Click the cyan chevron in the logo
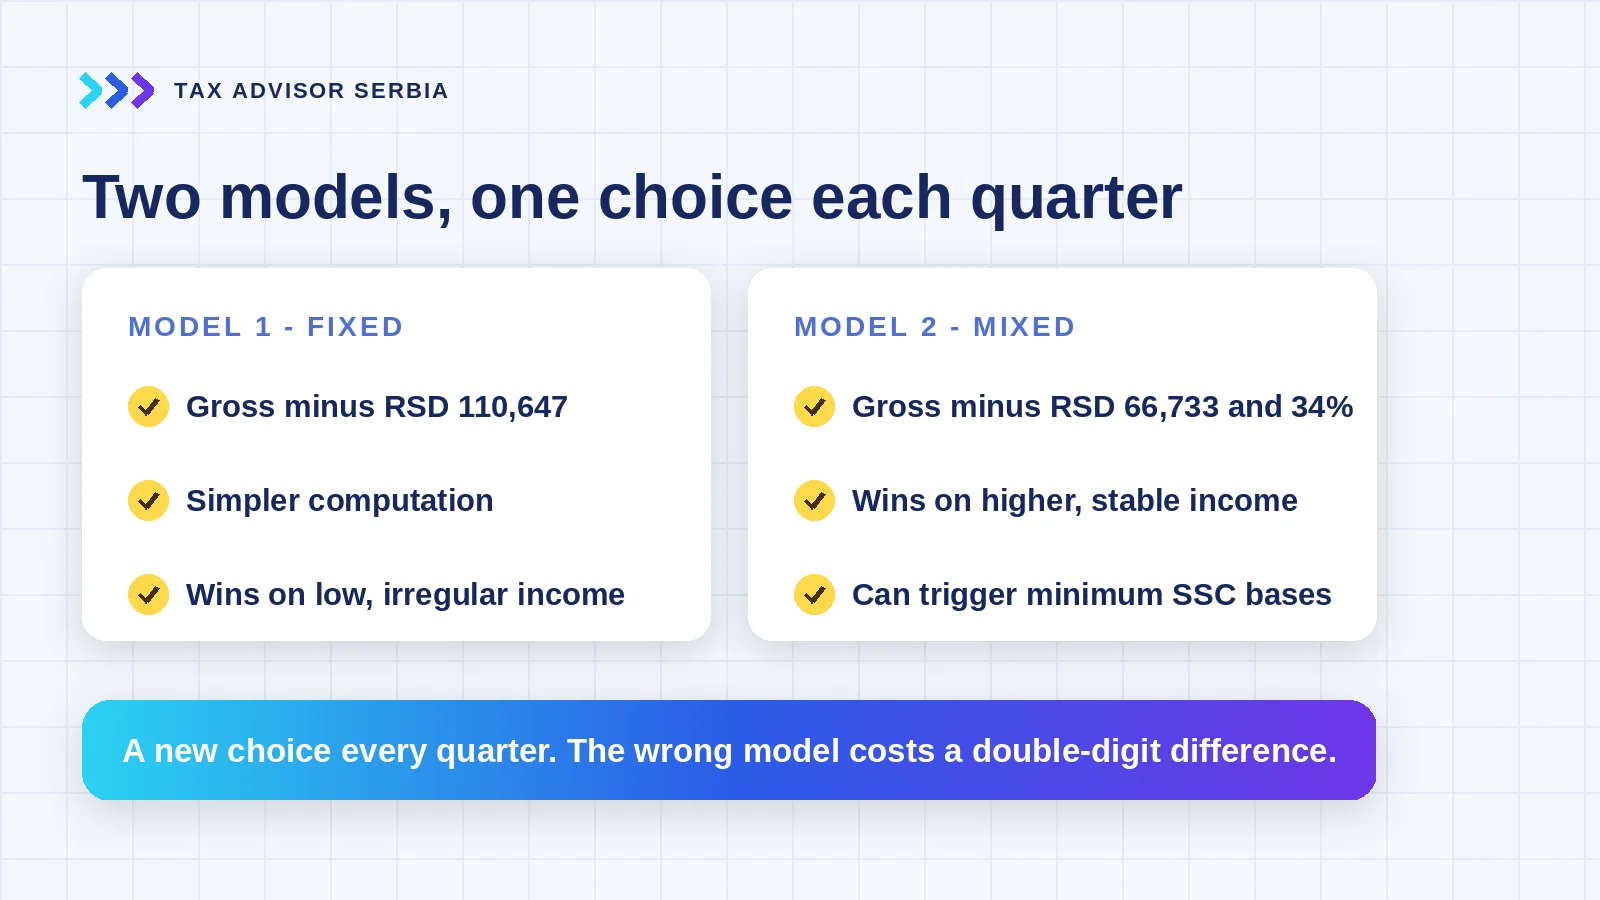The height and width of the screenshot is (900, 1600). click(x=90, y=90)
